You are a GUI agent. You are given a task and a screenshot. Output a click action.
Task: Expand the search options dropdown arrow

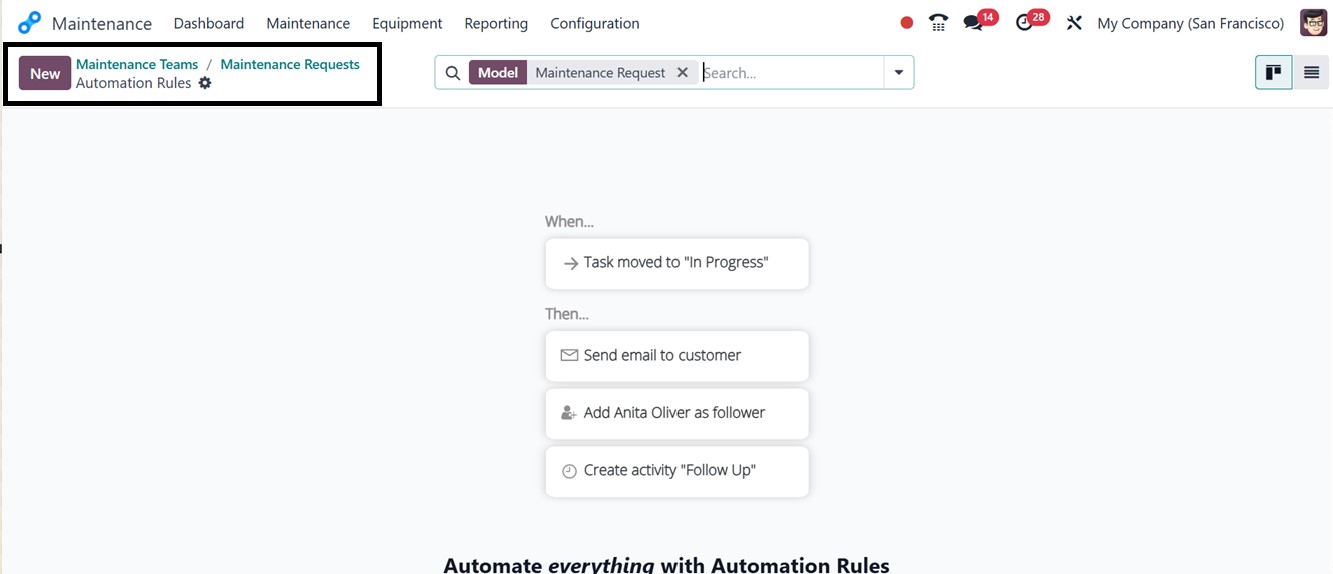pos(898,73)
